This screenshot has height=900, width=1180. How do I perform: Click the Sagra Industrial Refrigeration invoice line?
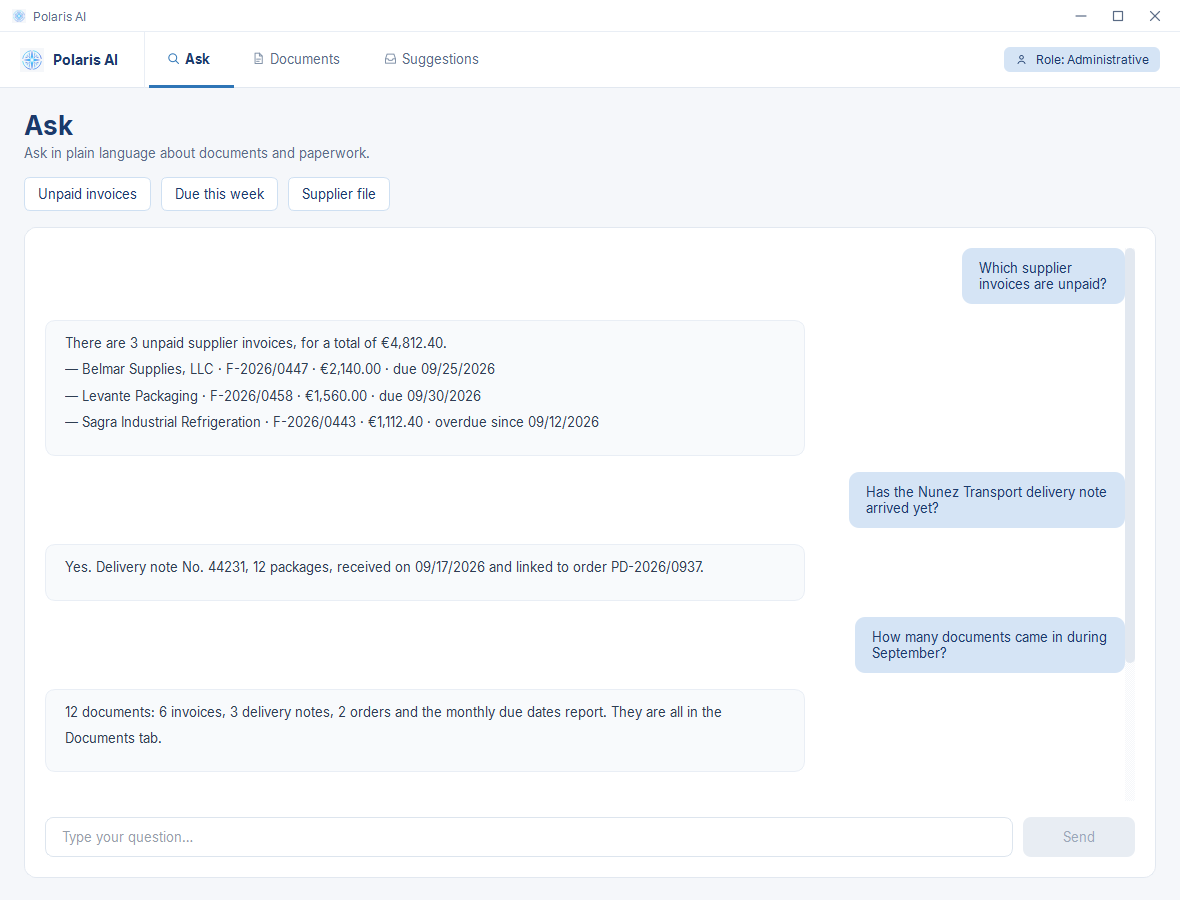pyautogui.click(x=332, y=422)
